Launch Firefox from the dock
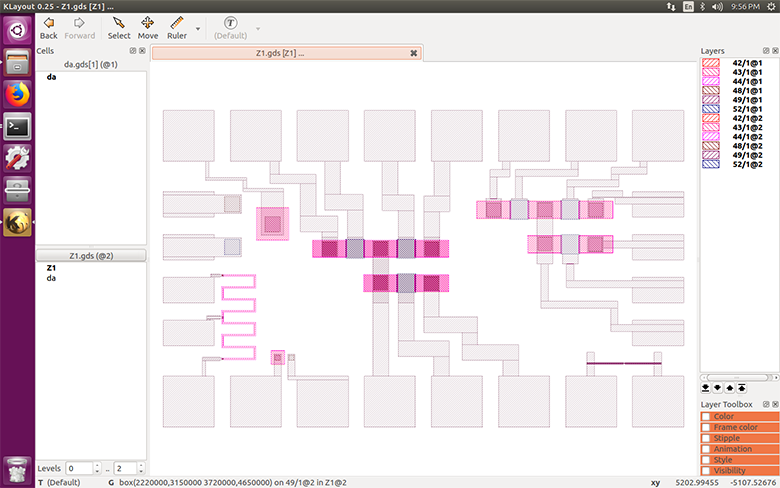 (17, 95)
